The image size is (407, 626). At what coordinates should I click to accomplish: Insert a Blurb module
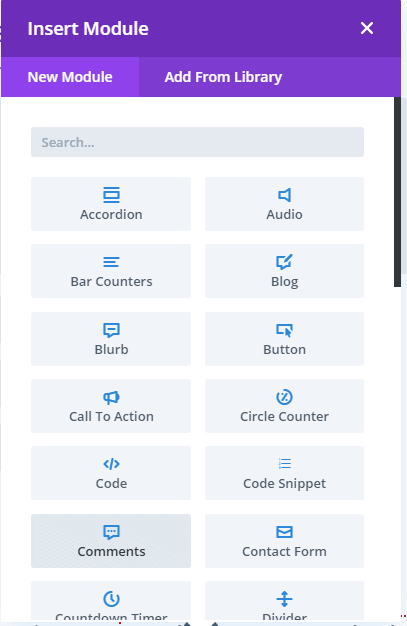[x=111, y=339]
